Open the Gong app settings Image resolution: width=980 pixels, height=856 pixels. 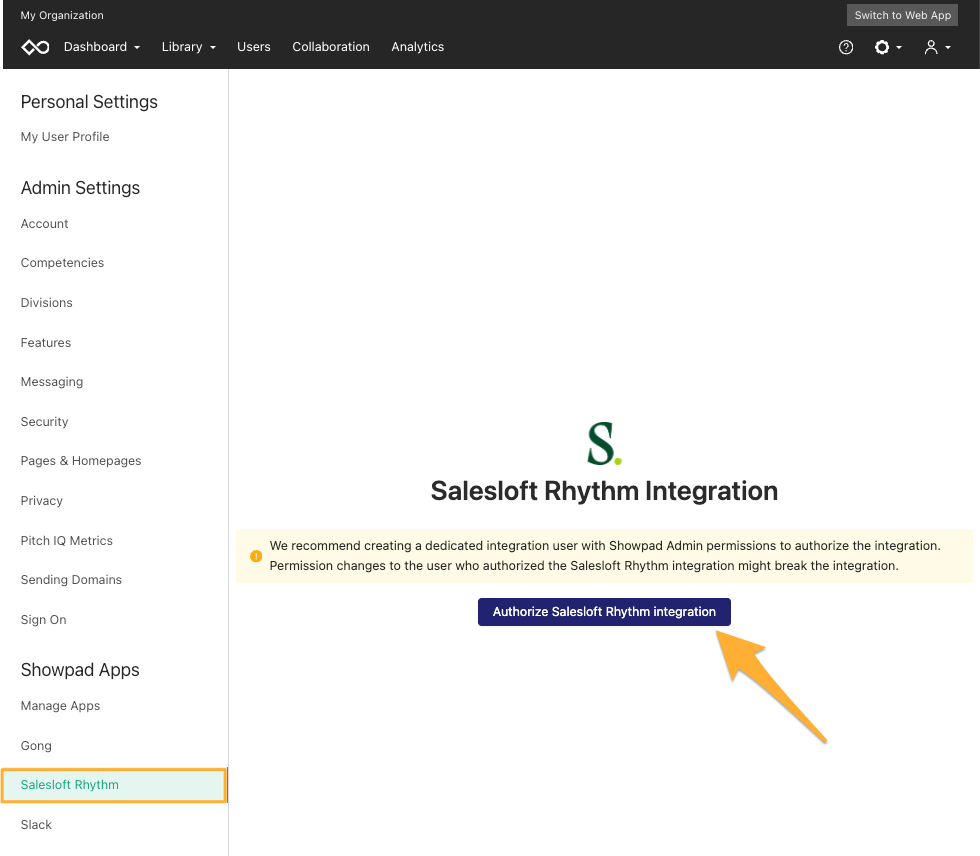coord(36,745)
